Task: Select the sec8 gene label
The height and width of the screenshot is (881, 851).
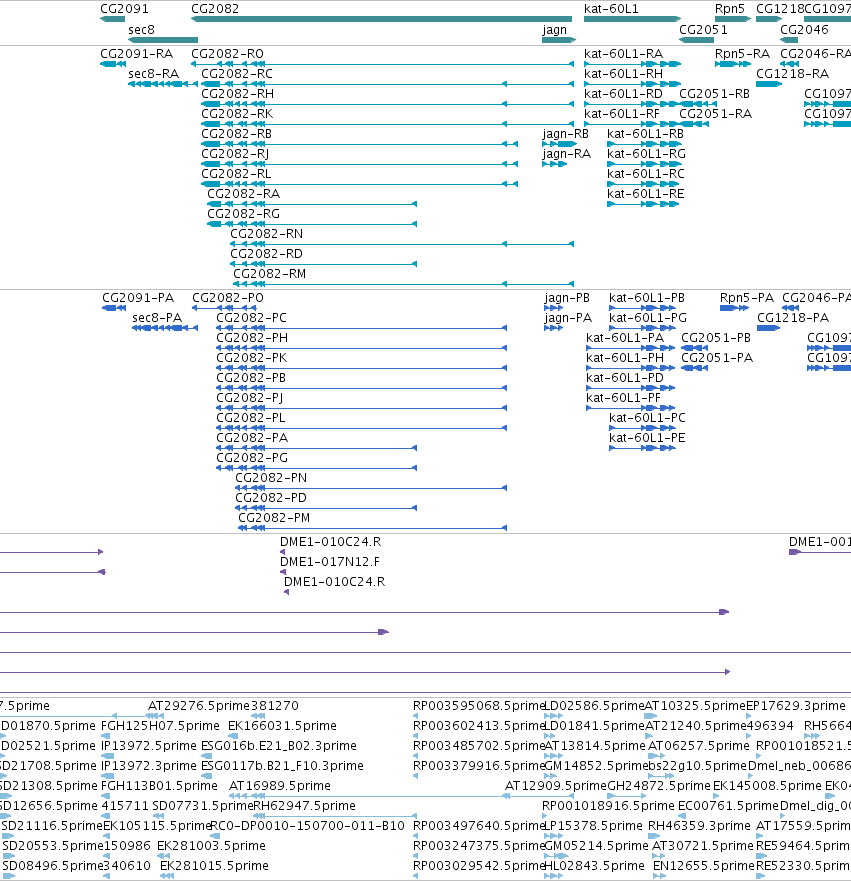Action: (x=141, y=30)
